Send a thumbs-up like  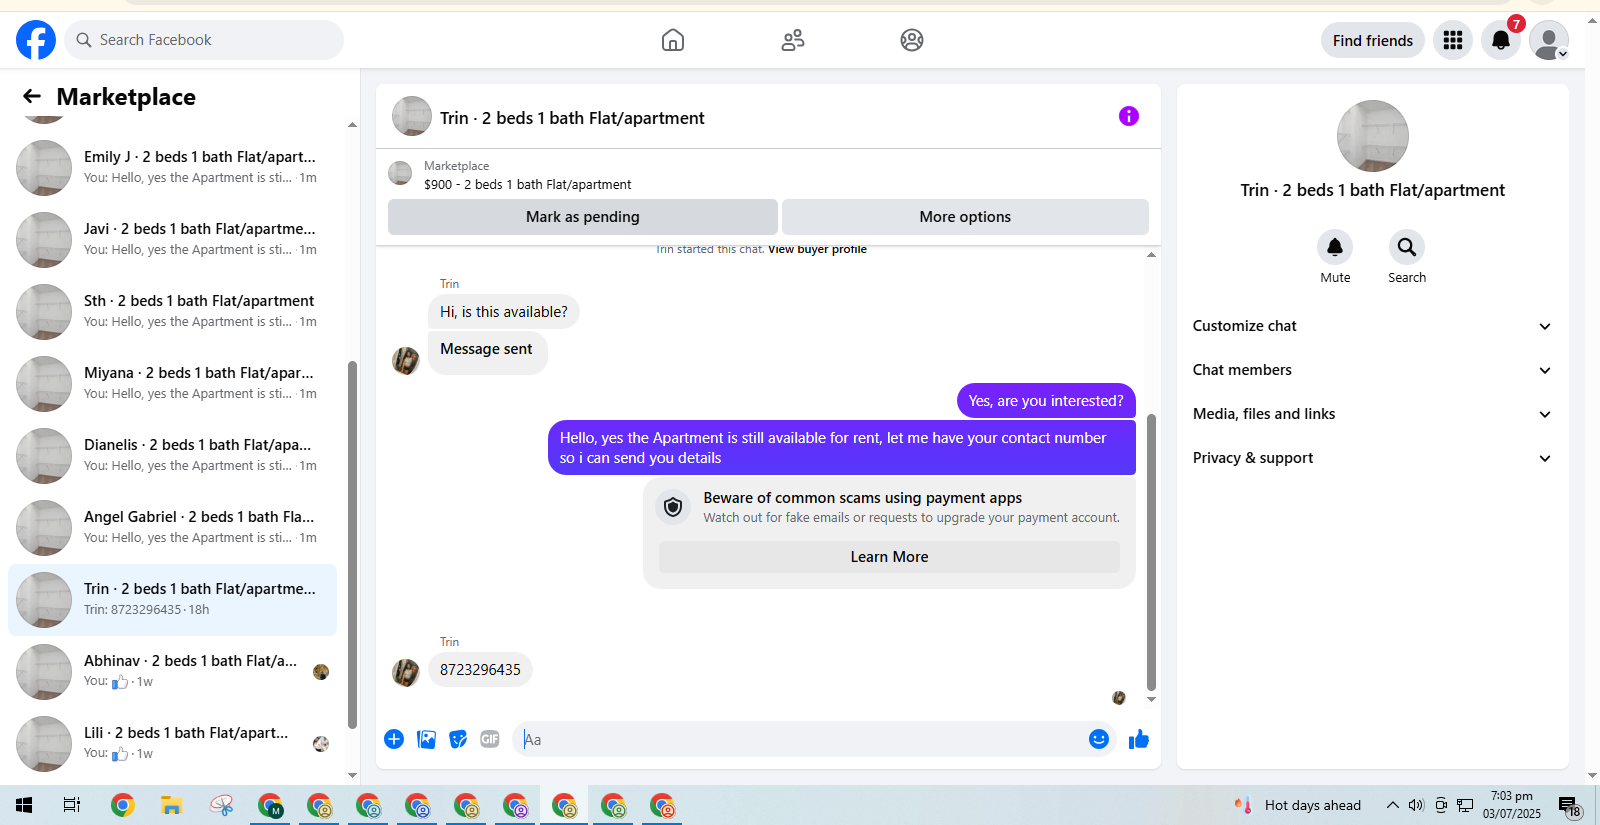click(x=1139, y=739)
